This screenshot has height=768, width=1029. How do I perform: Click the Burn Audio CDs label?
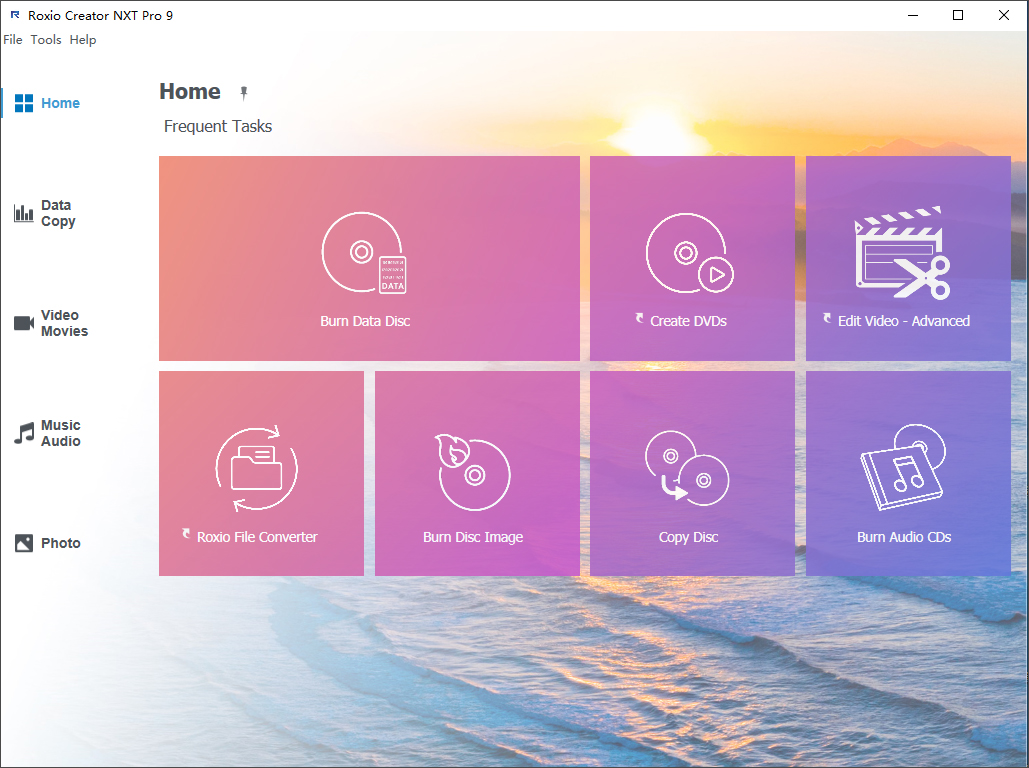pyautogui.click(x=904, y=537)
